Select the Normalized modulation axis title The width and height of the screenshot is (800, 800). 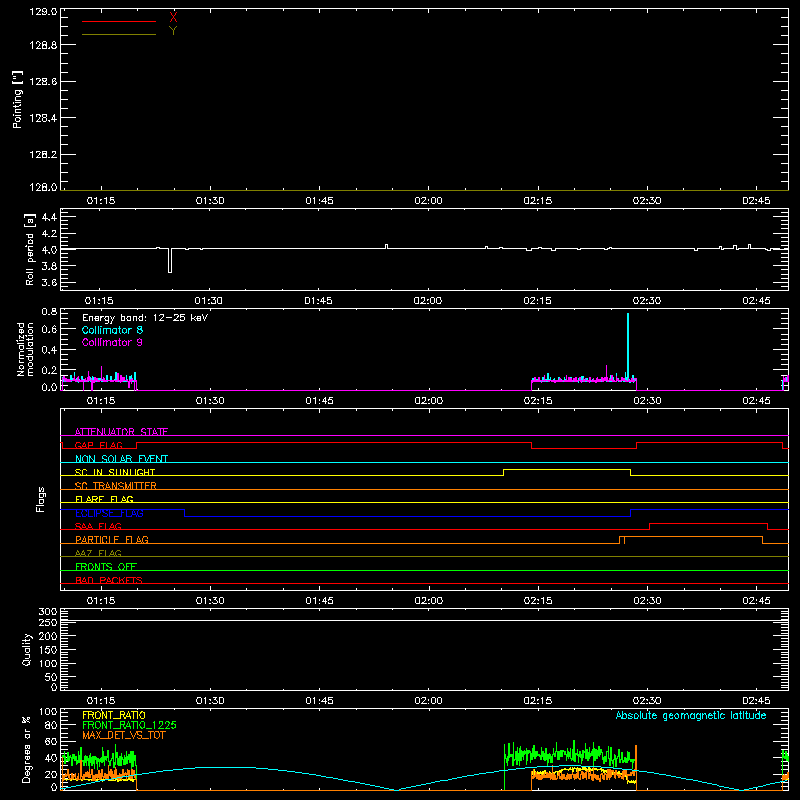point(24,349)
